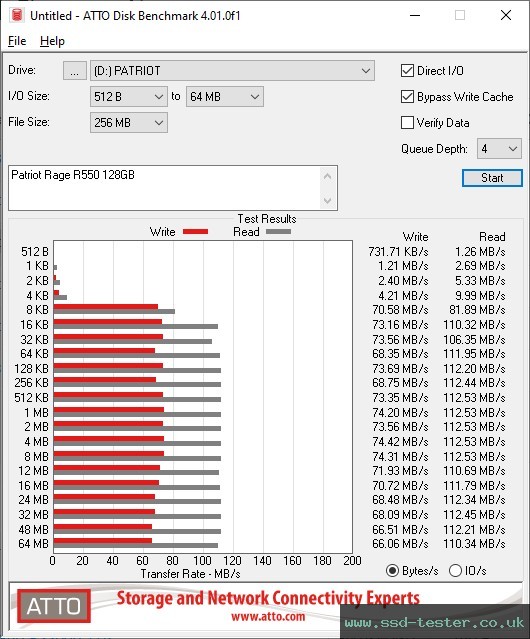Click the 66.06 MB/s write result
Screen dimensions: 530x639
coord(400,544)
